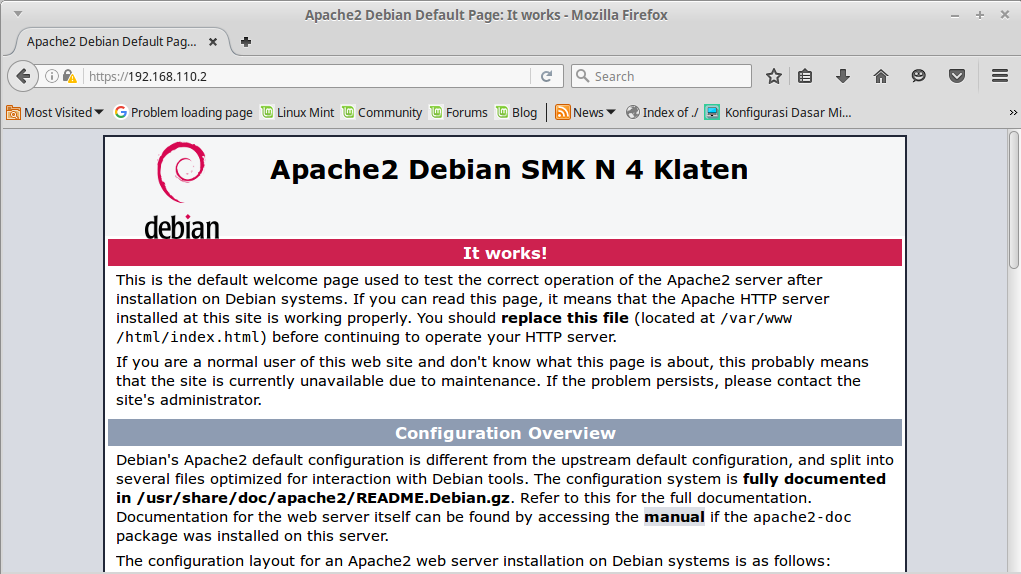Open the window menu arrow in title bar
This screenshot has width=1021, height=574.
pyautogui.click(x=18, y=14)
